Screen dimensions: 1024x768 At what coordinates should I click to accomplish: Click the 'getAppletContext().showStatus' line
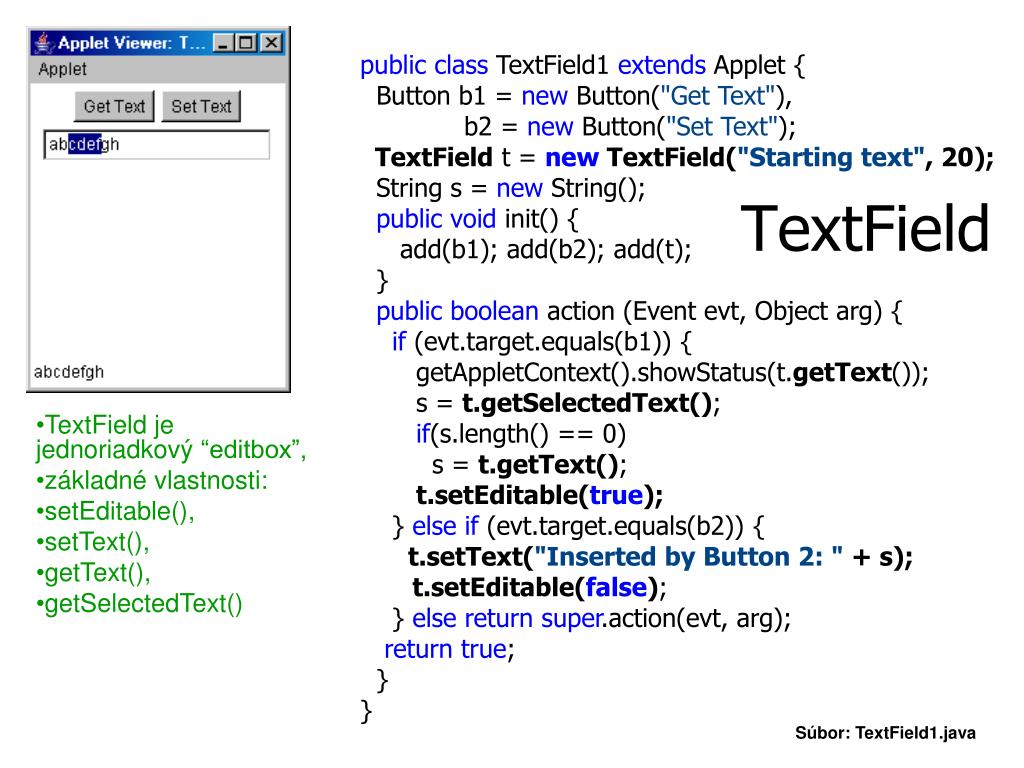(672, 372)
